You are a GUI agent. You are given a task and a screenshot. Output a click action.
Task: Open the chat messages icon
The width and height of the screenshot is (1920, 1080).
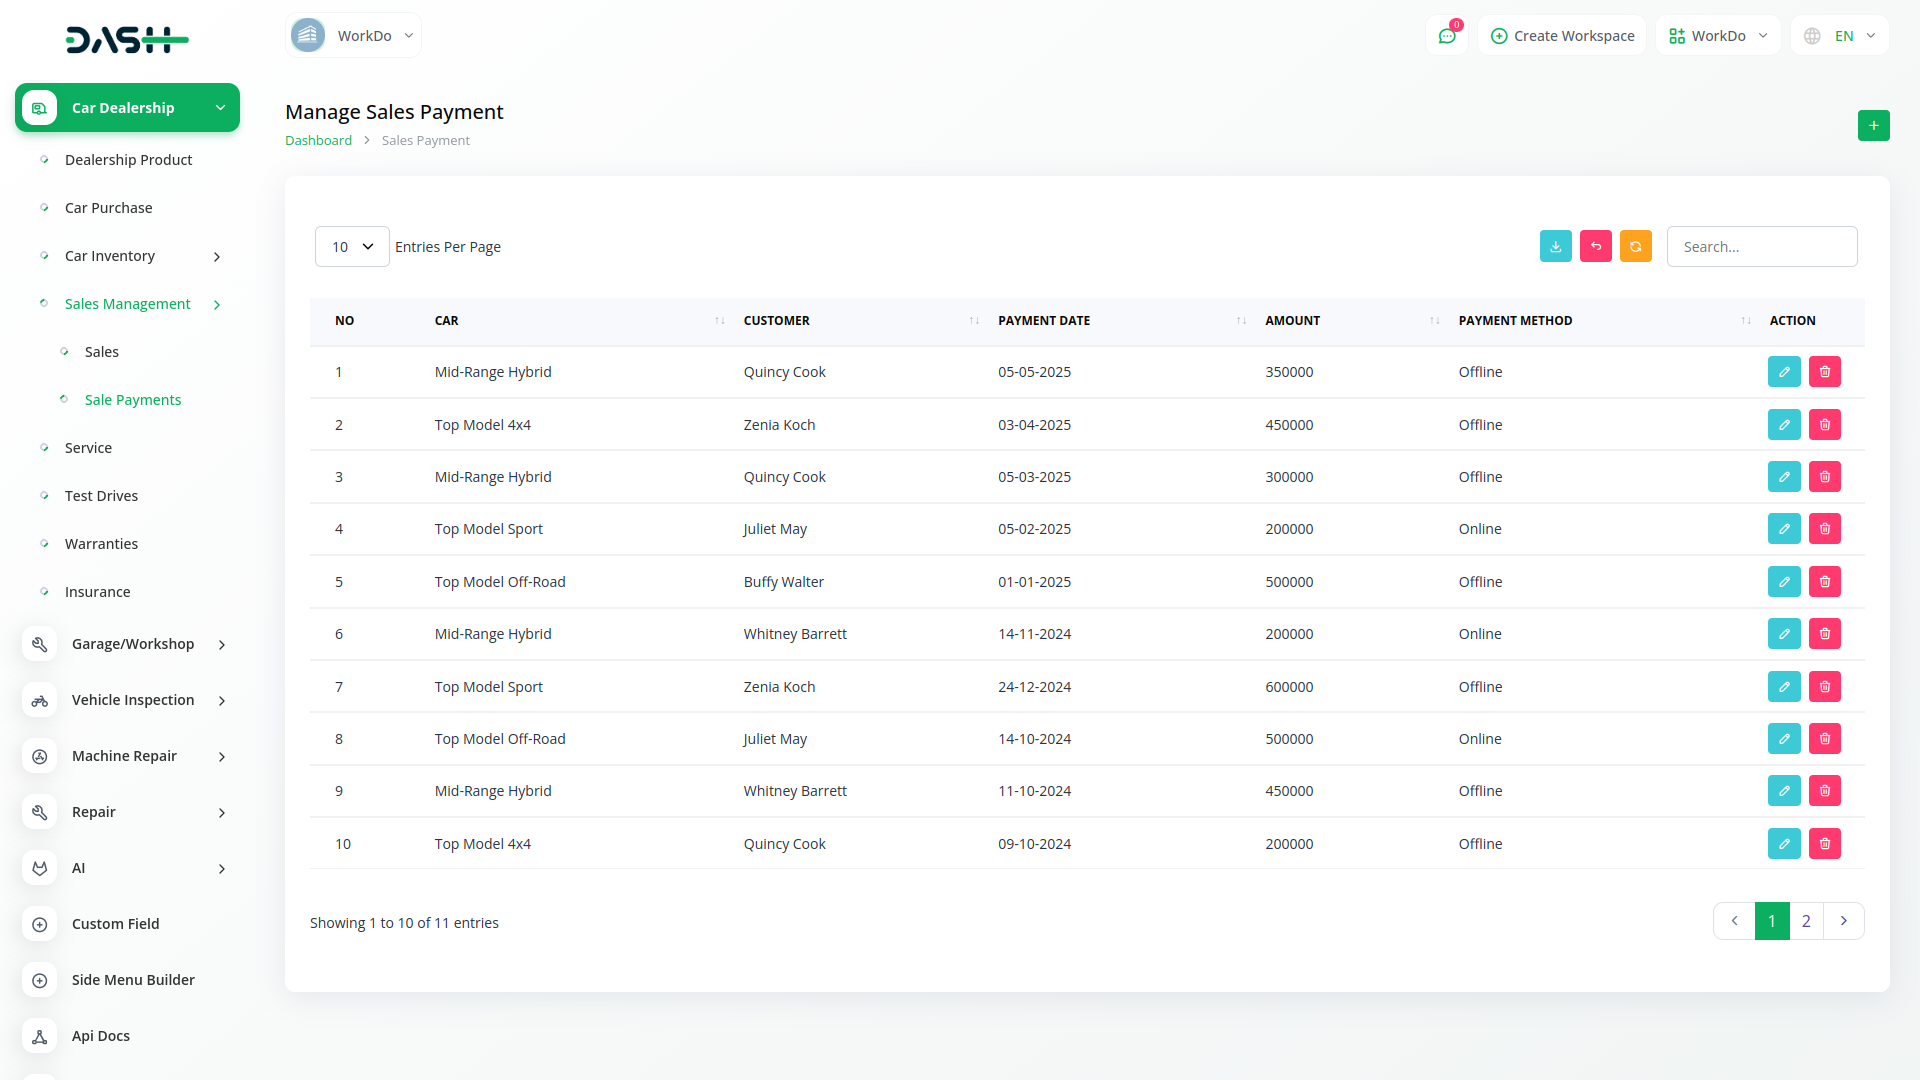coord(1446,36)
